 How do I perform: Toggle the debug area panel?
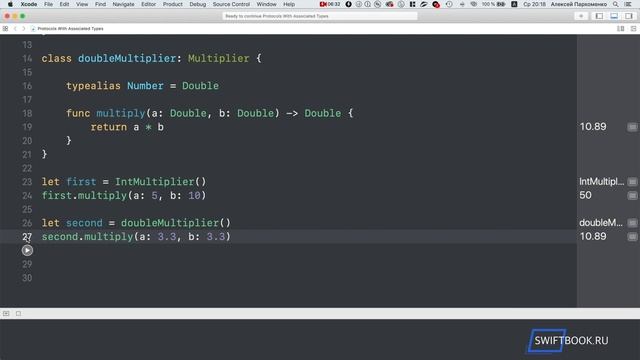(614, 16)
